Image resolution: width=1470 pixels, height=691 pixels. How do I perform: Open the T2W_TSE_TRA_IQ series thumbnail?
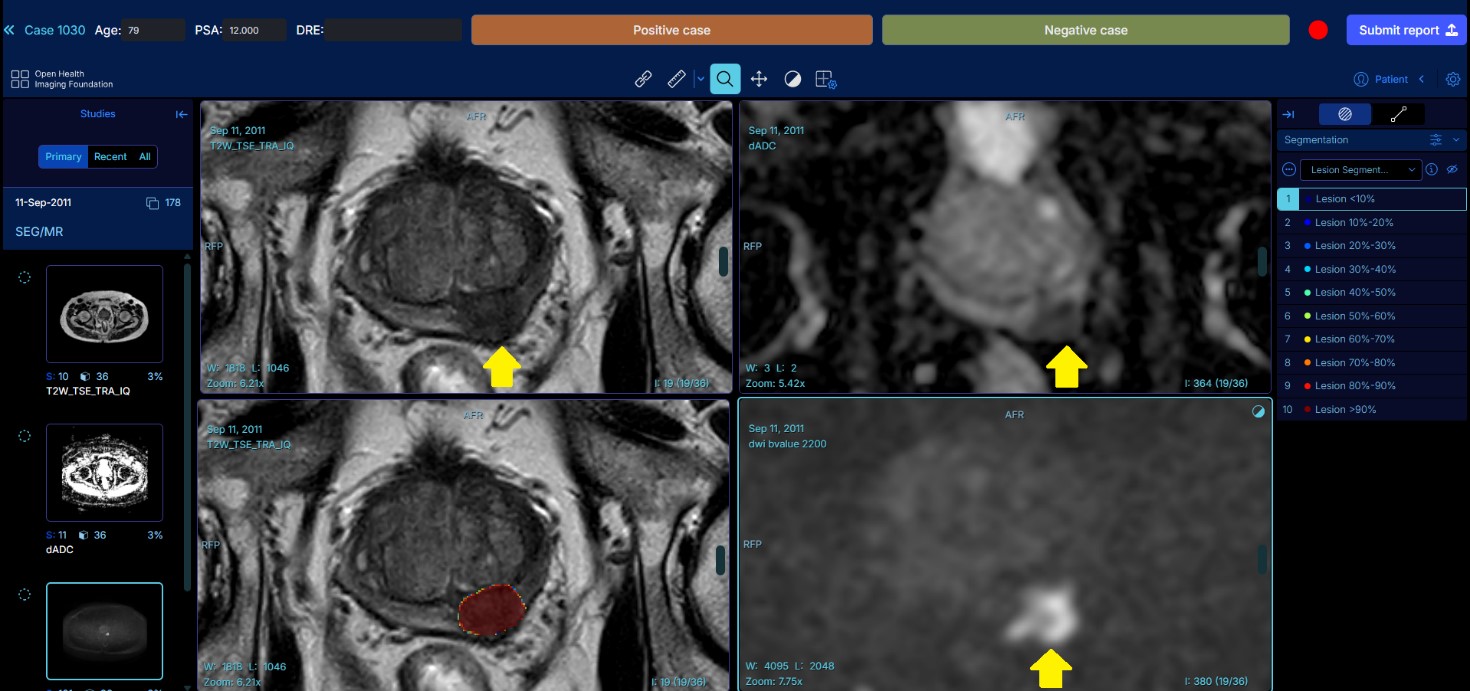tap(104, 314)
